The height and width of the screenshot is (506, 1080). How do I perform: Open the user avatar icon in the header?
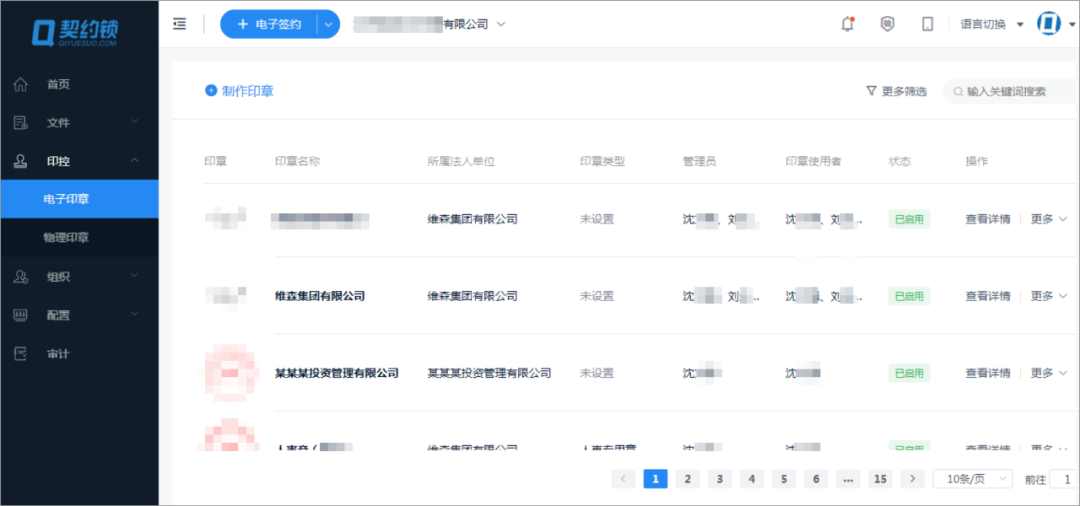pos(1048,24)
